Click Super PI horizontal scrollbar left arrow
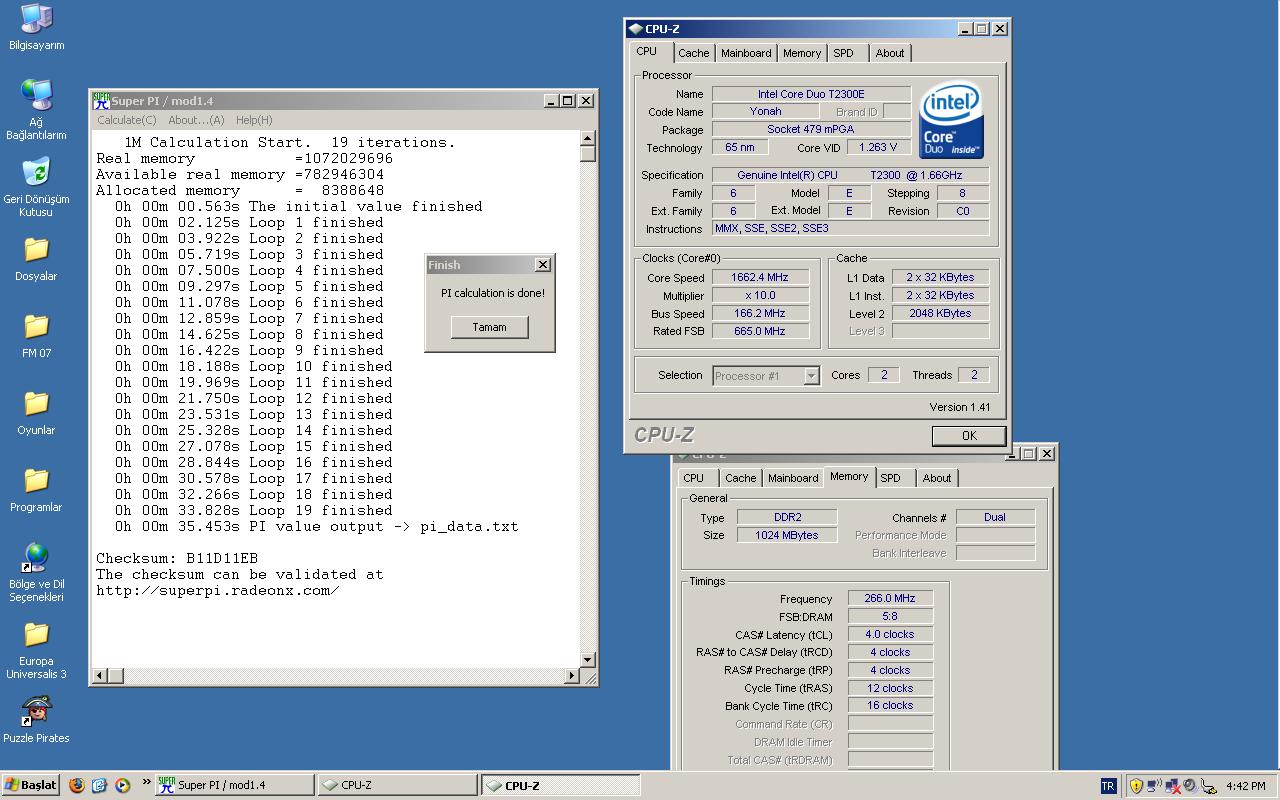The image size is (1280, 800). tap(99, 676)
